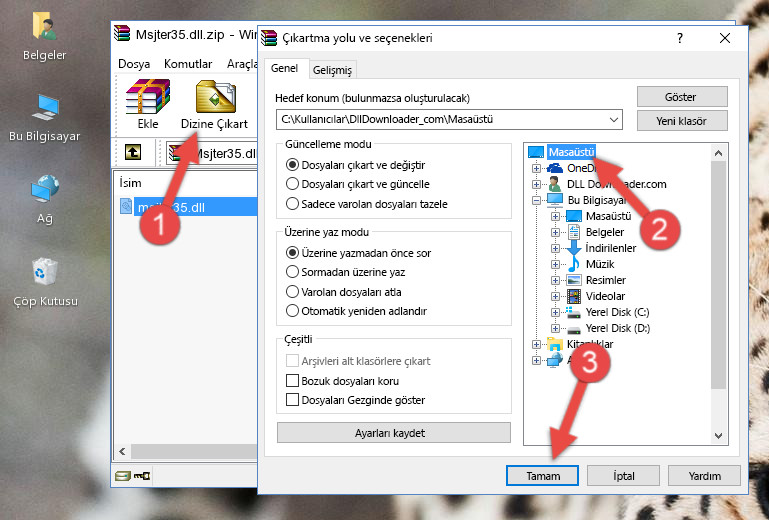Open the Dosya menu in WinRAR
Image resolution: width=769 pixels, height=520 pixels.
[x=134, y=64]
